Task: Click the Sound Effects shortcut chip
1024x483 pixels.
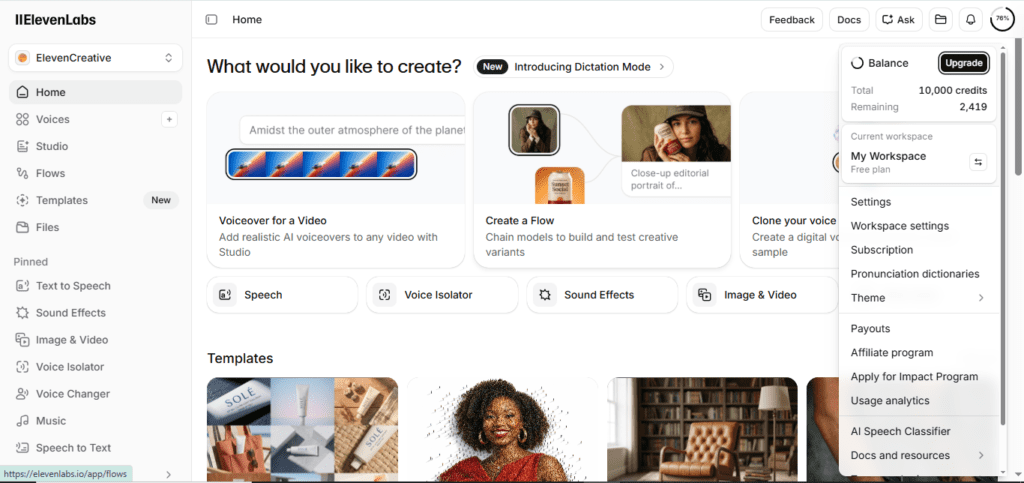Action: (x=602, y=295)
